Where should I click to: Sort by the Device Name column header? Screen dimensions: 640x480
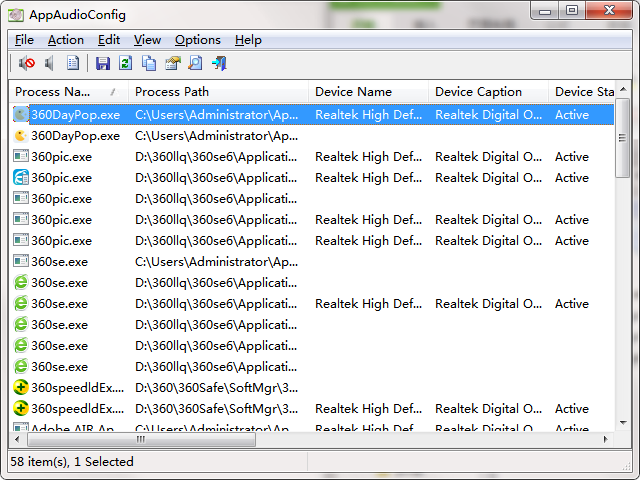[353, 92]
